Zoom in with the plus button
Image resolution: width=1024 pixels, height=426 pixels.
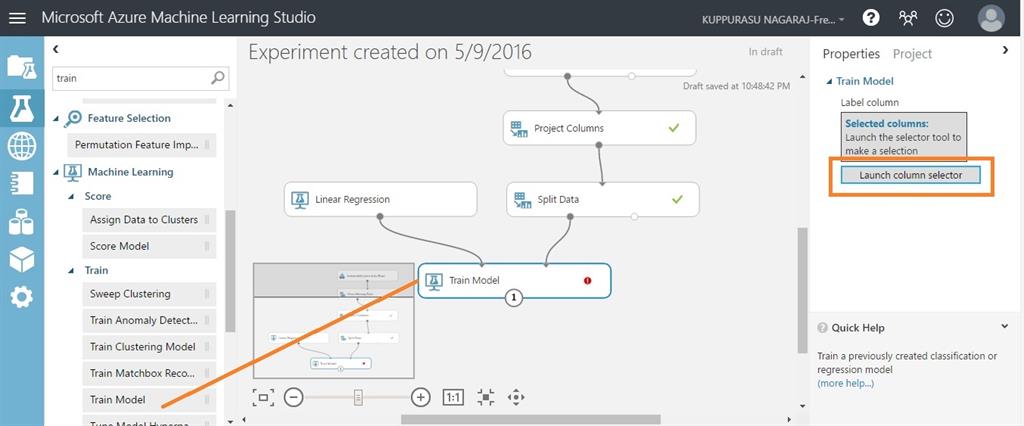point(421,397)
